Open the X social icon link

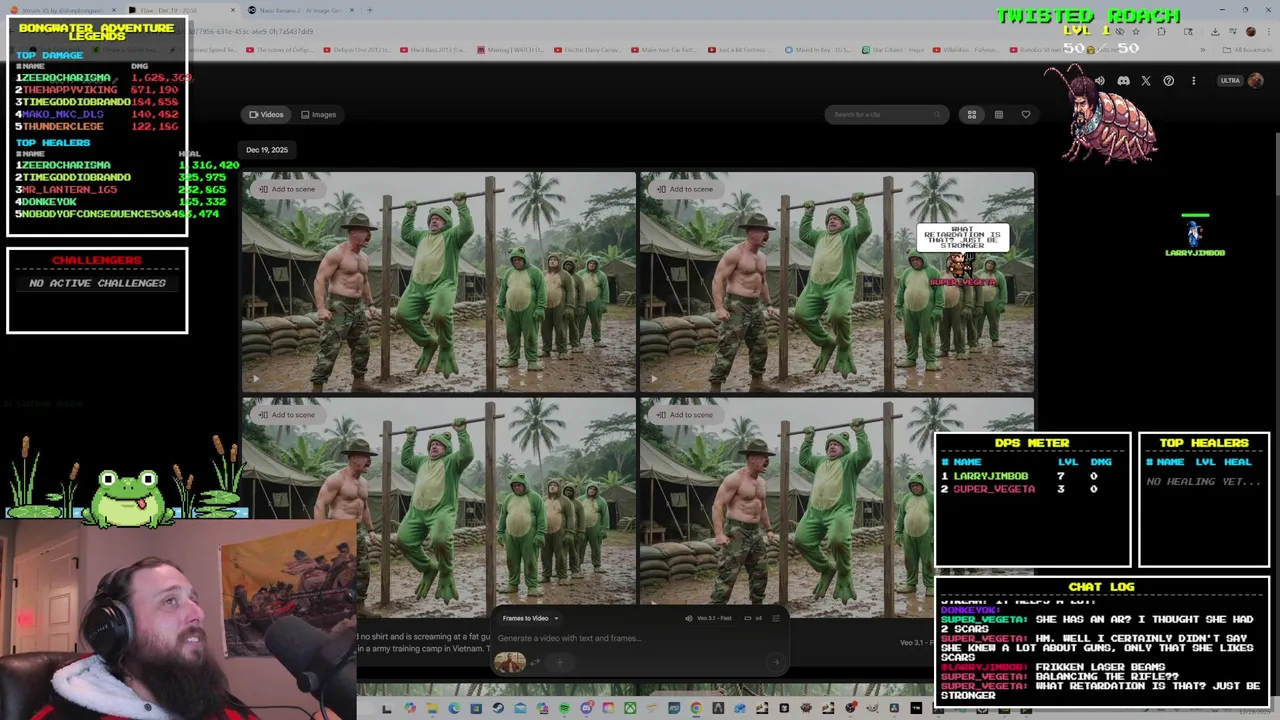[x=1146, y=81]
